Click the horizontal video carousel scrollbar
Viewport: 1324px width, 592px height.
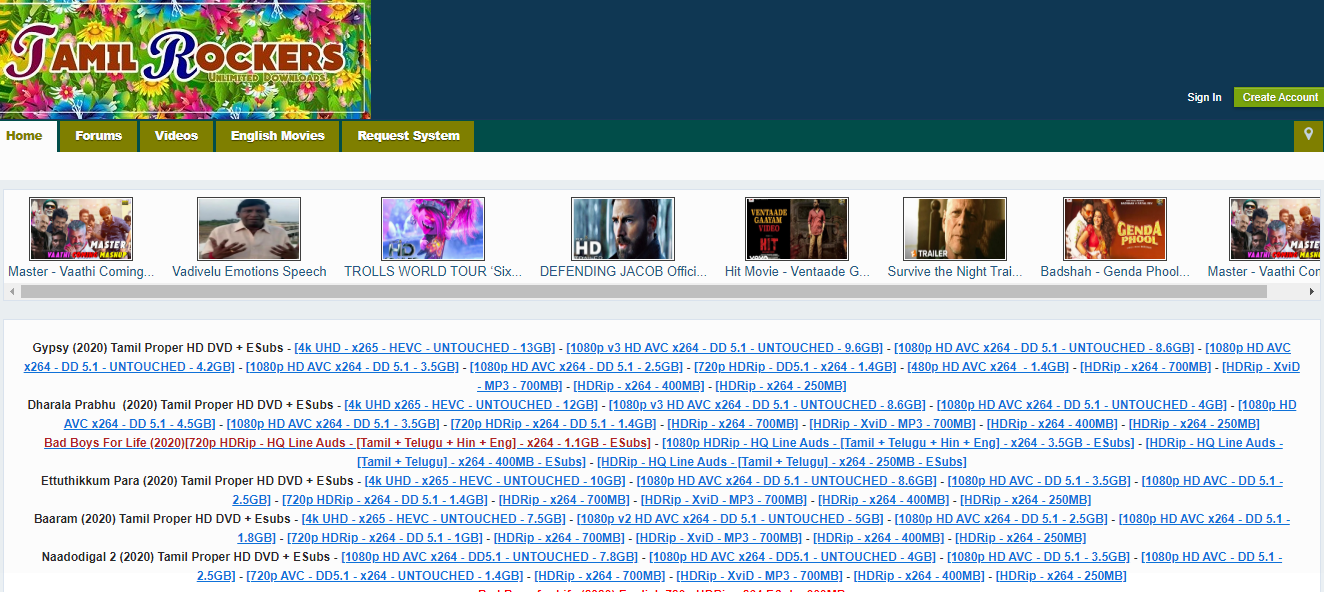[644, 291]
